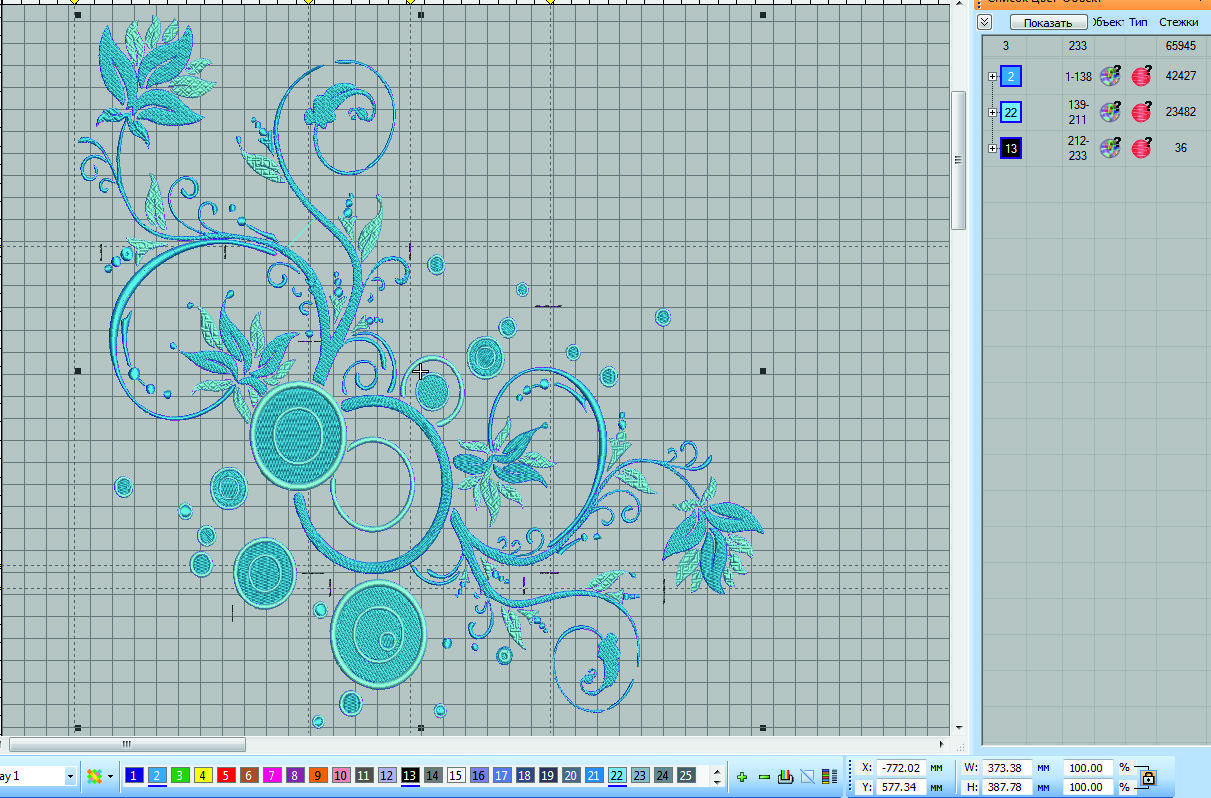Expand the color 22 tree node
Image resolution: width=1211 pixels, height=798 pixels.
coord(992,112)
